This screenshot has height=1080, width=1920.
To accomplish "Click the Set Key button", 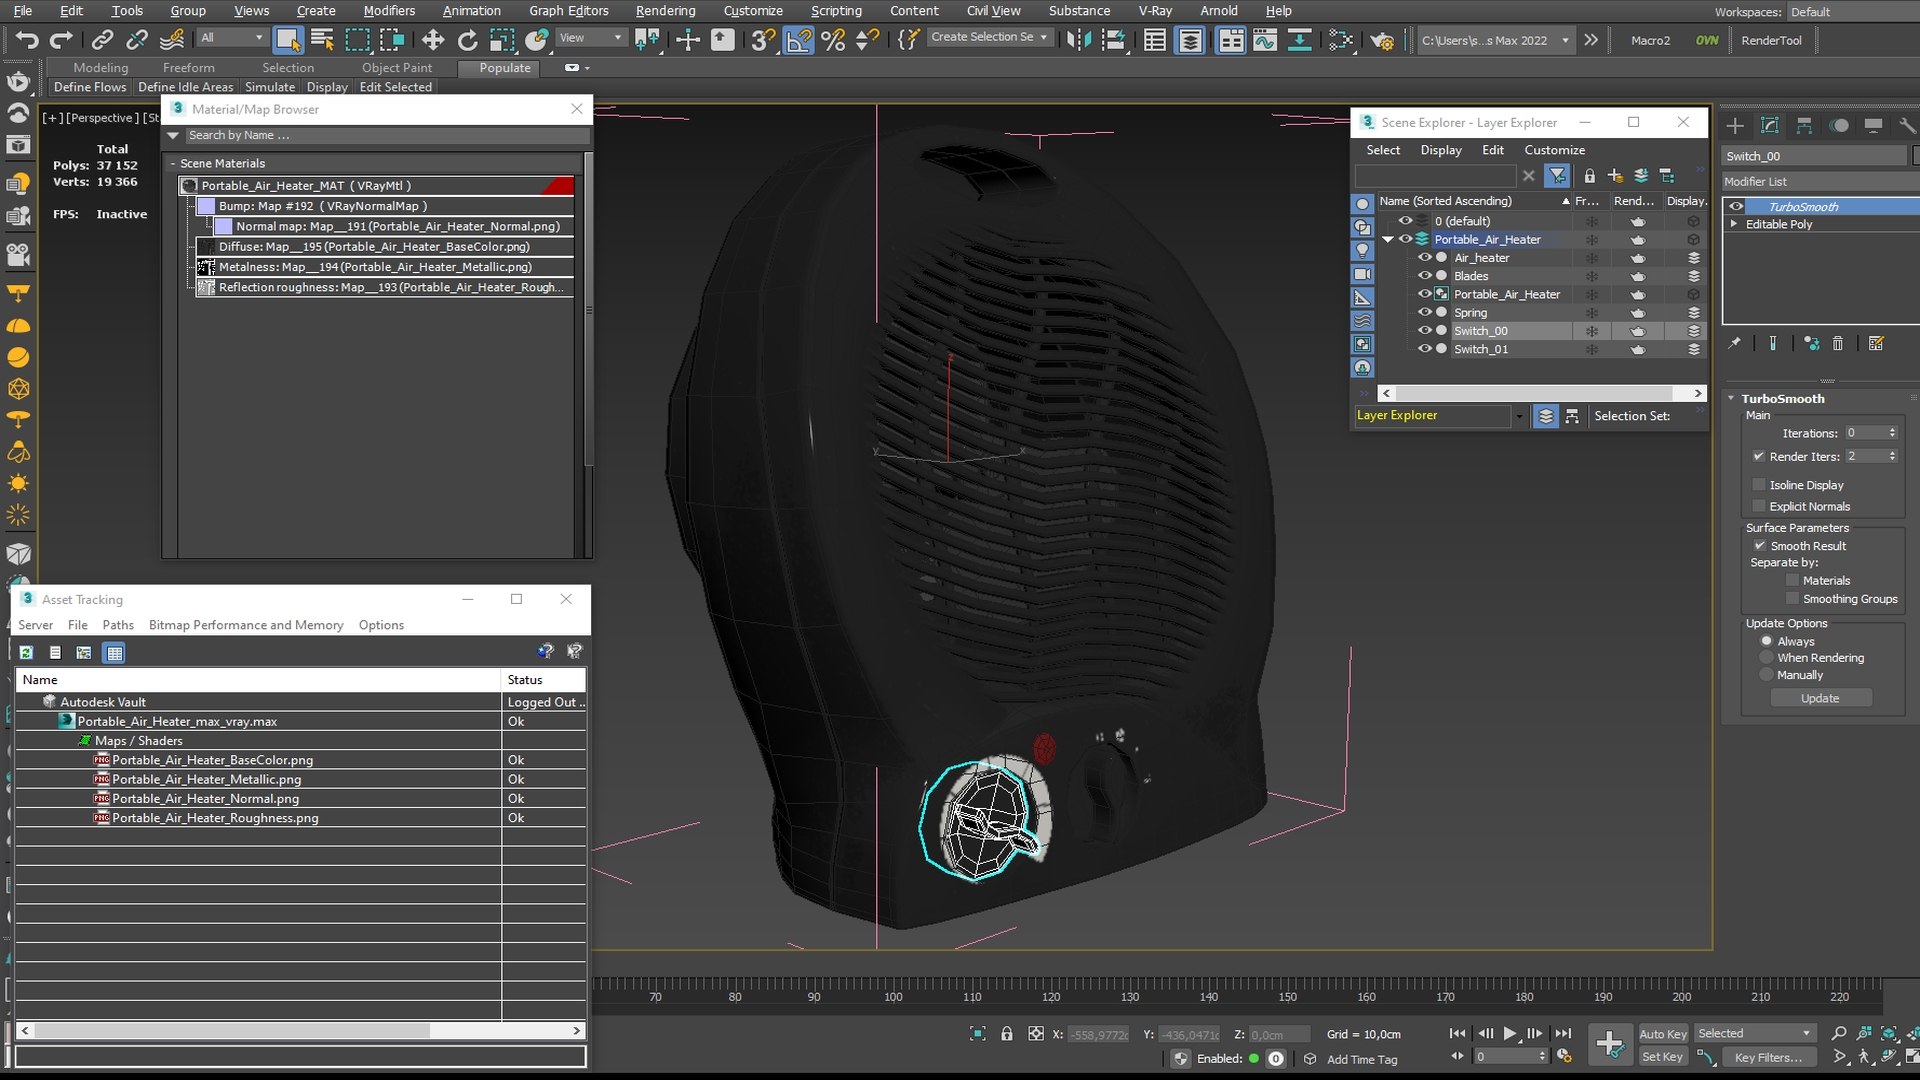I will click(1662, 1057).
